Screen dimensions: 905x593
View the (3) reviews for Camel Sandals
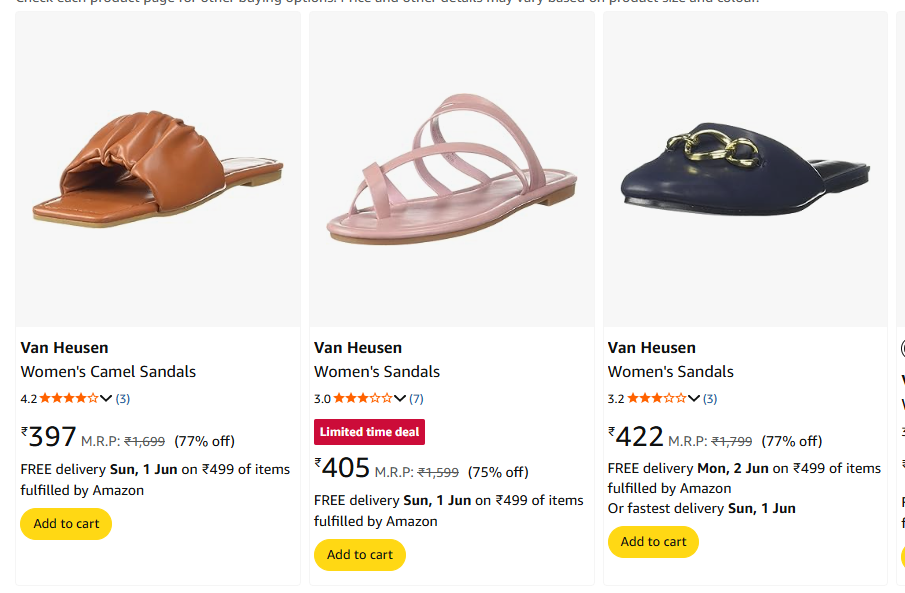tap(122, 398)
